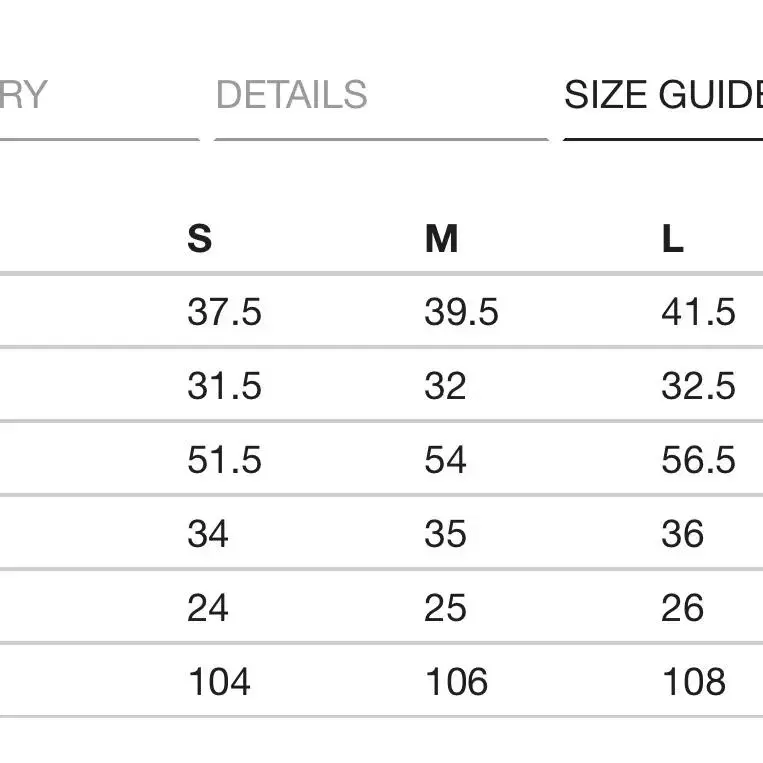Click the 34 value in S column
This screenshot has height=763, width=763.
point(208,534)
